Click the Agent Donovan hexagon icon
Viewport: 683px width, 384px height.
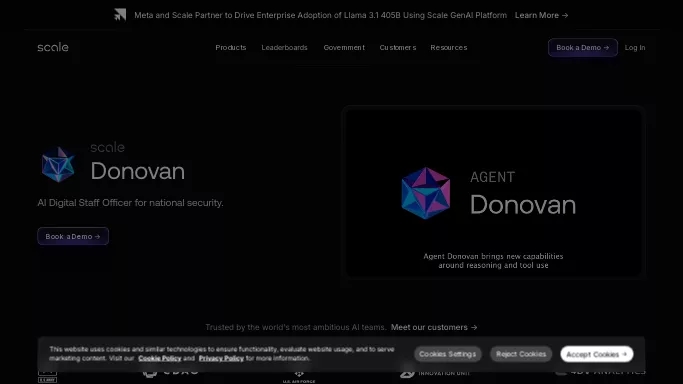click(x=426, y=193)
